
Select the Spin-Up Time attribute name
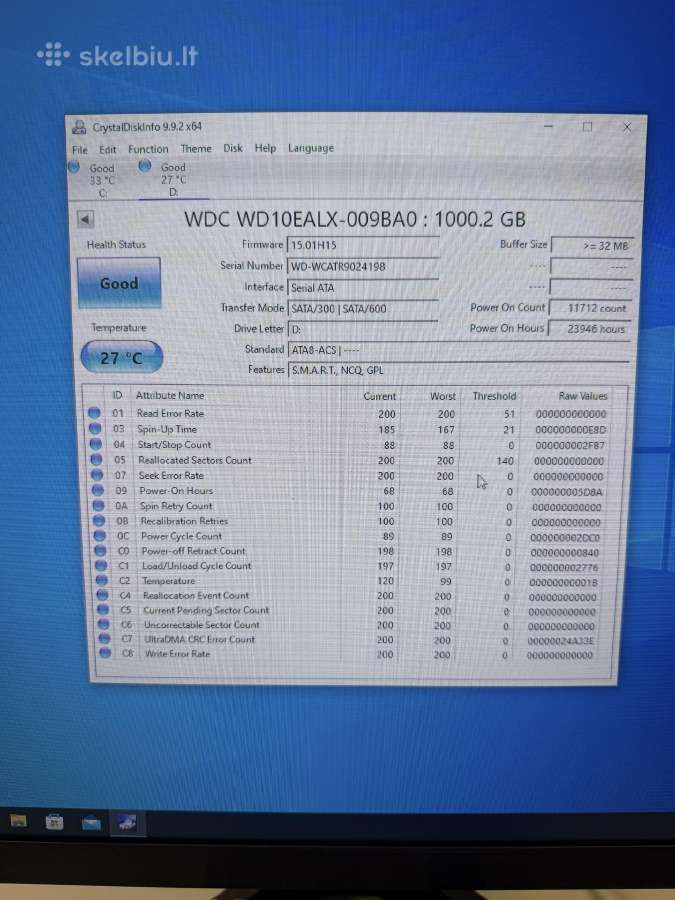coord(167,429)
